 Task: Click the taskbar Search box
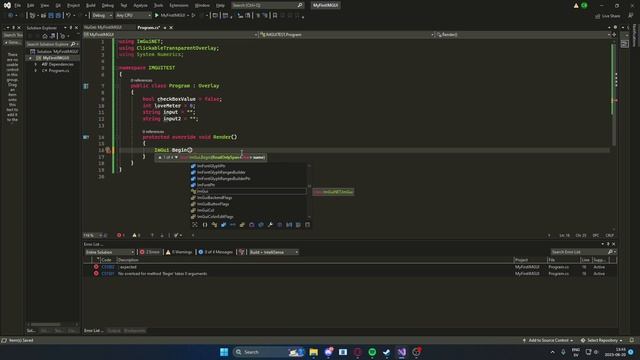[x=269, y=352]
